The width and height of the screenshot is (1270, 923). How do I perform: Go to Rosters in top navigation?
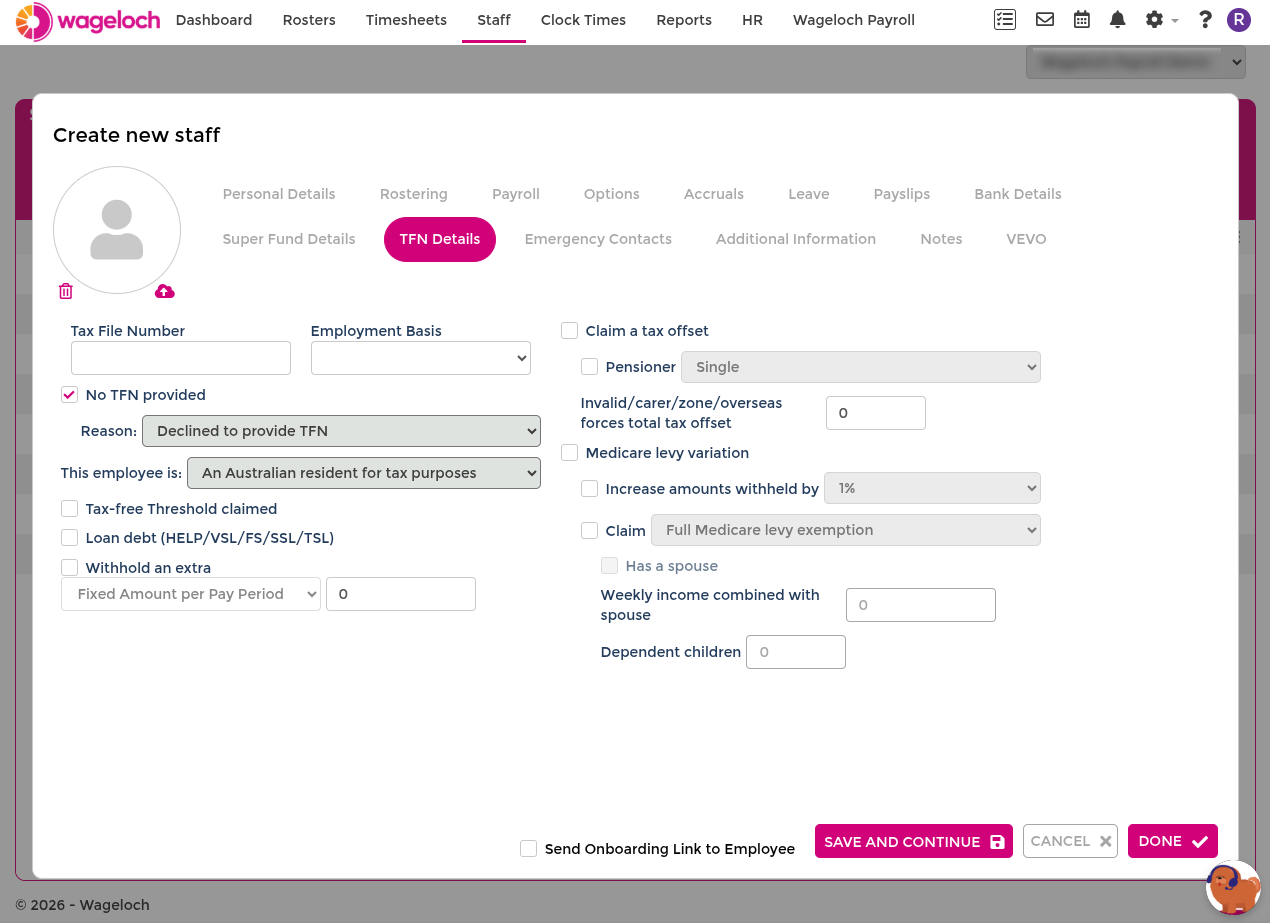(309, 20)
